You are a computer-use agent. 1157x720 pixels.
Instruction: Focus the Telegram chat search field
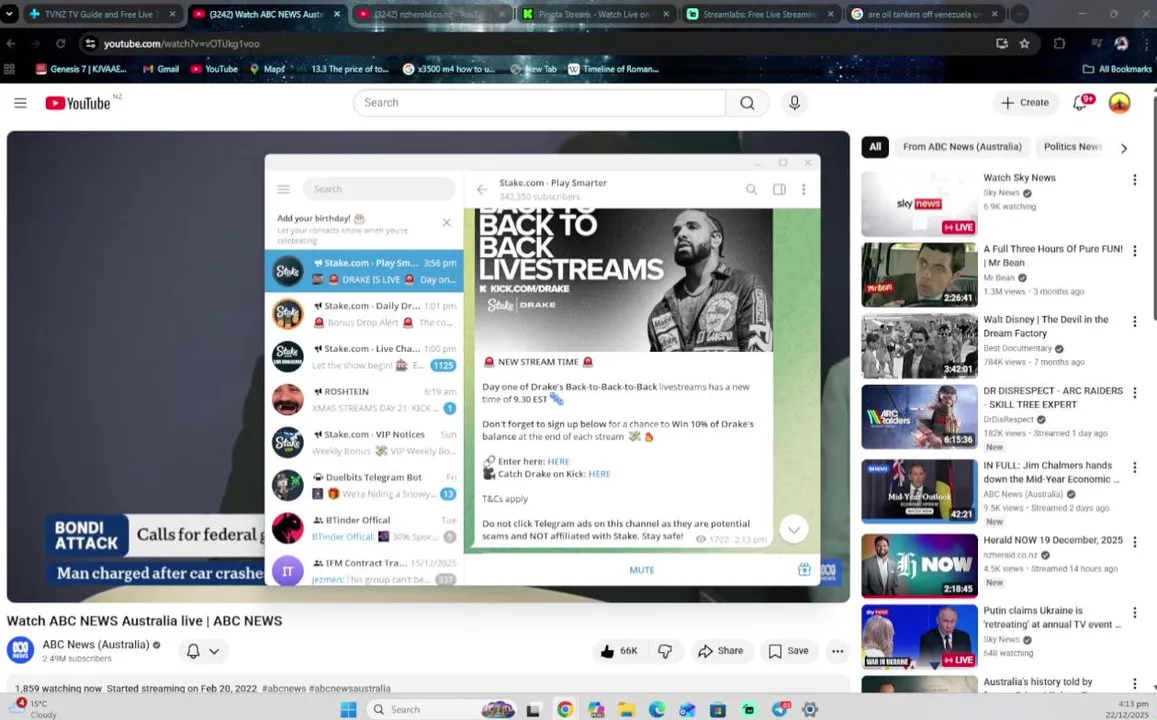click(x=379, y=190)
